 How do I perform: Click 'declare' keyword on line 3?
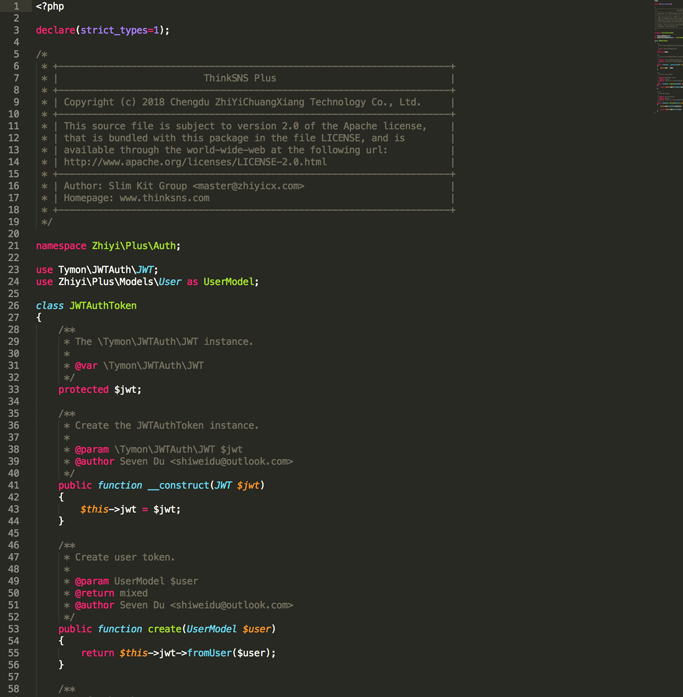click(x=56, y=30)
